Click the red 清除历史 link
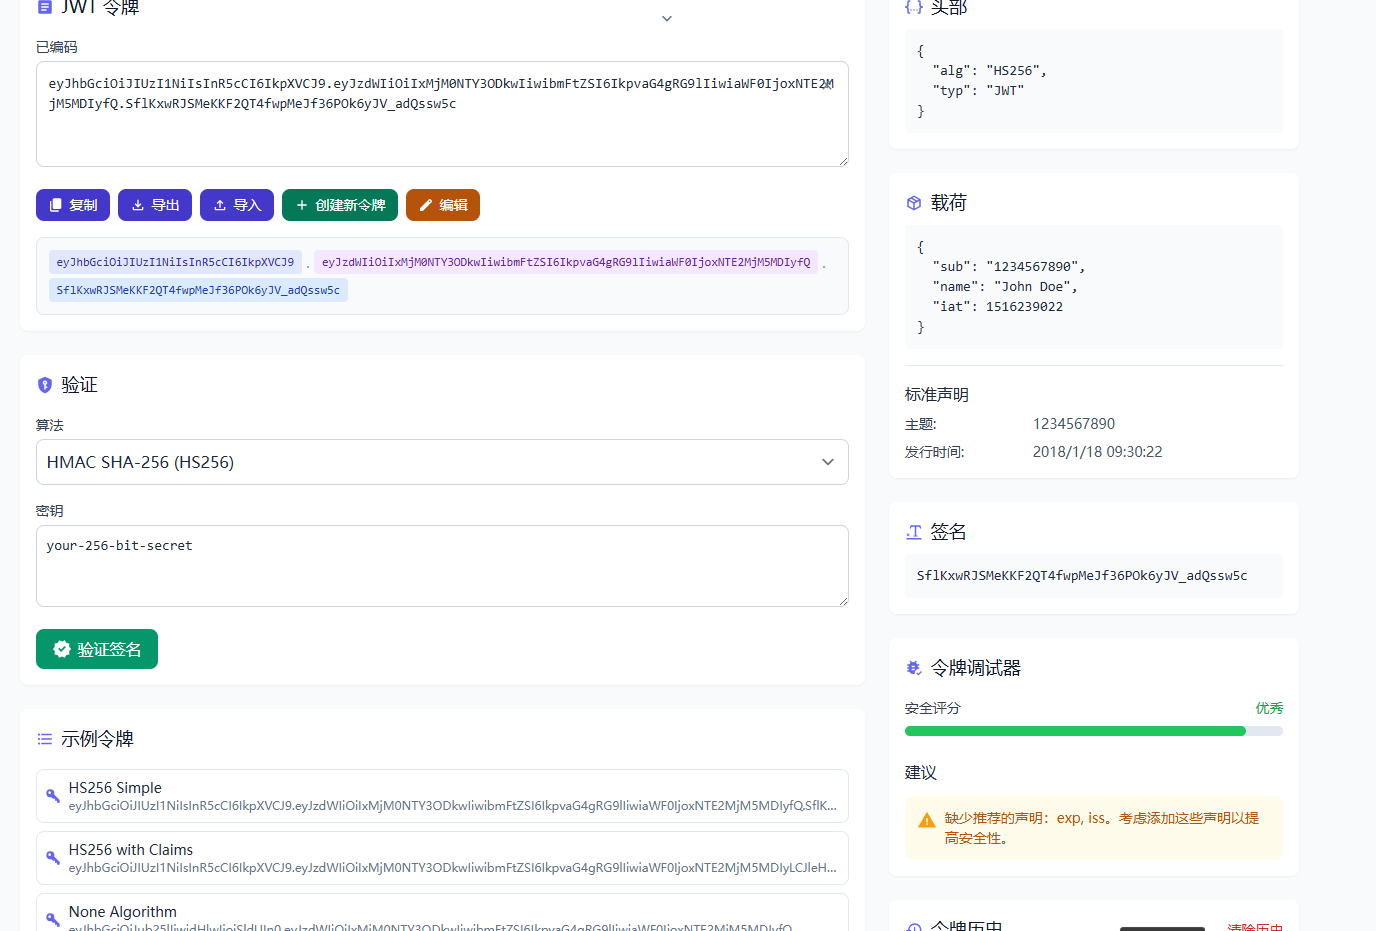The height and width of the screenshot is (931, 1376). click(x=1254, y=926)
